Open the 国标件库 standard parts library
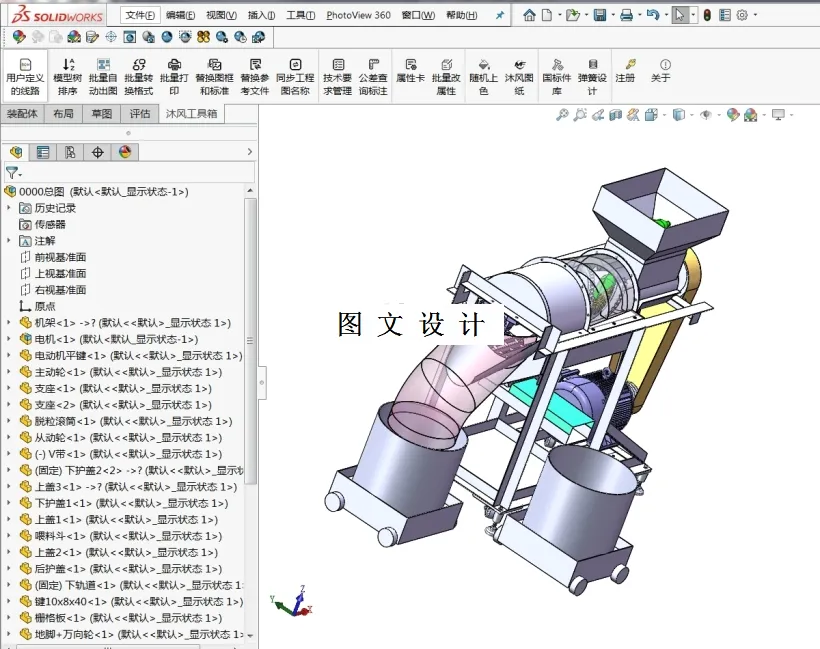Viewport: 820px width, 649px height. [556, 75]
